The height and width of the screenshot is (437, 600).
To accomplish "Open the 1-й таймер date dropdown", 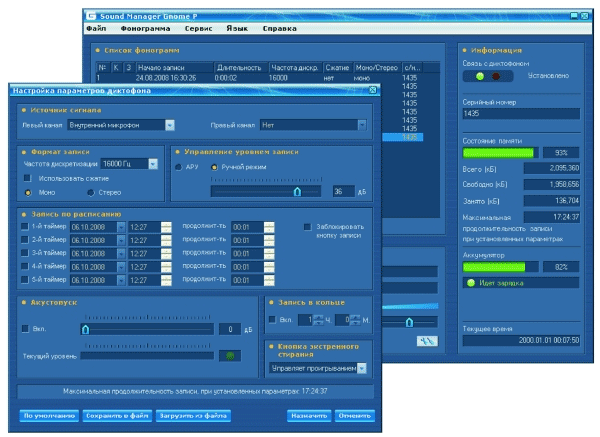I will 121,227.
